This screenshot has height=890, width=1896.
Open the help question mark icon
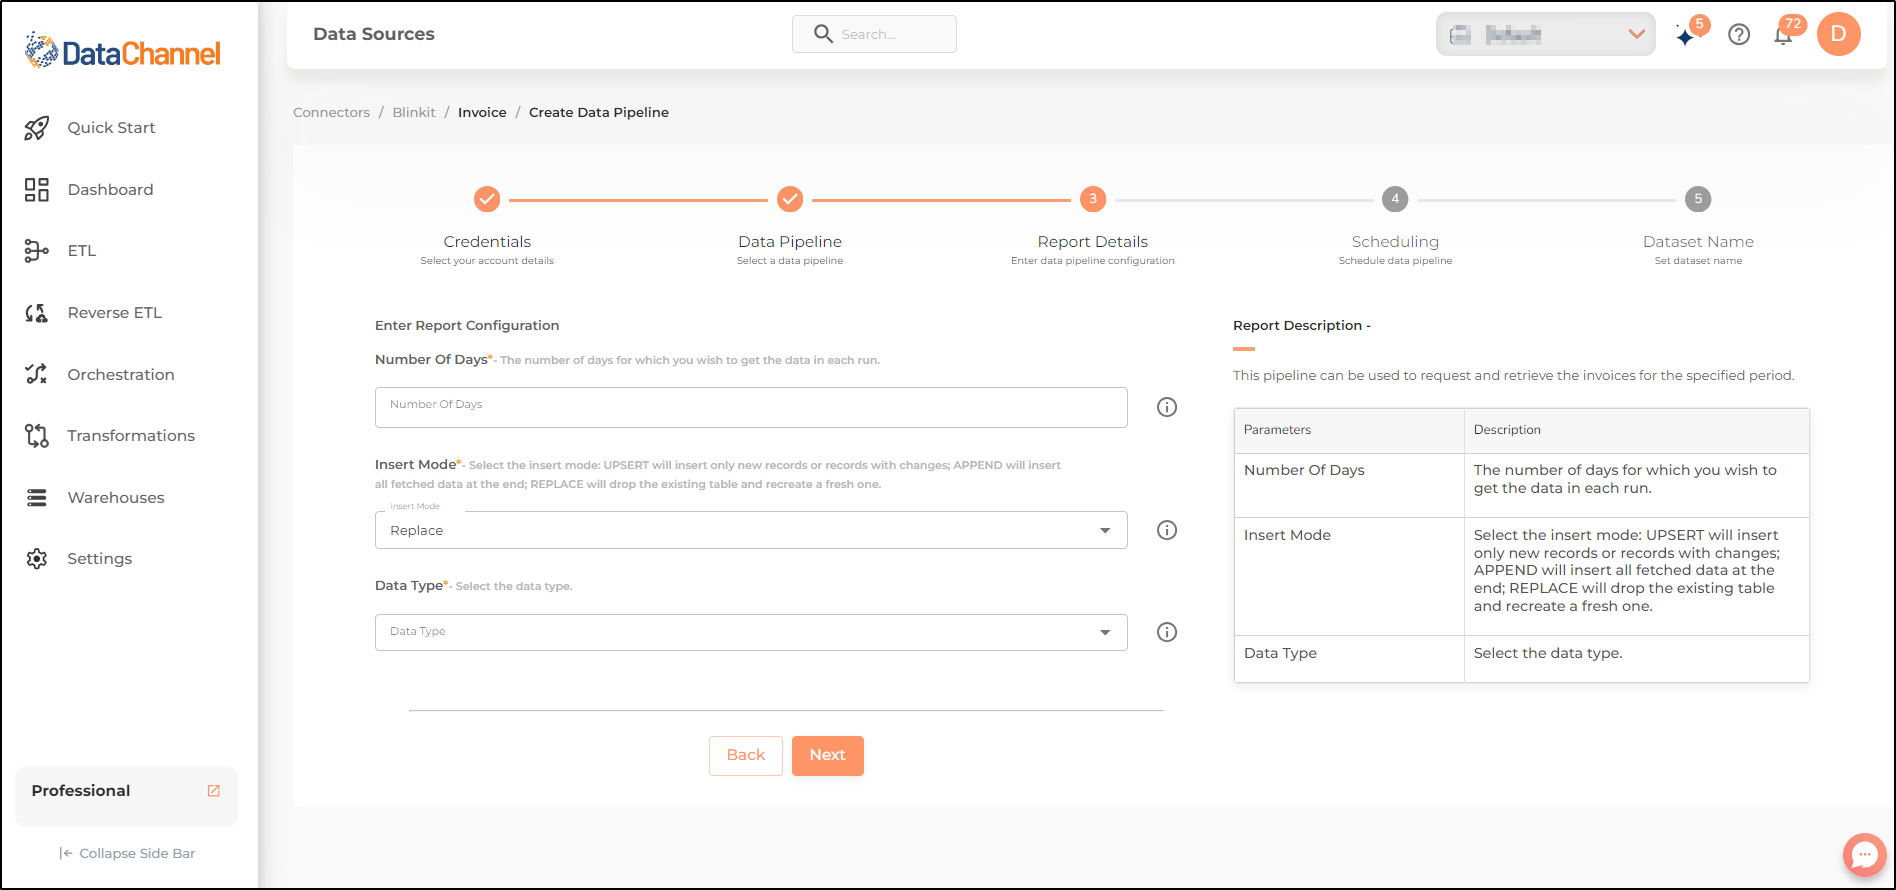point(1739,35)
